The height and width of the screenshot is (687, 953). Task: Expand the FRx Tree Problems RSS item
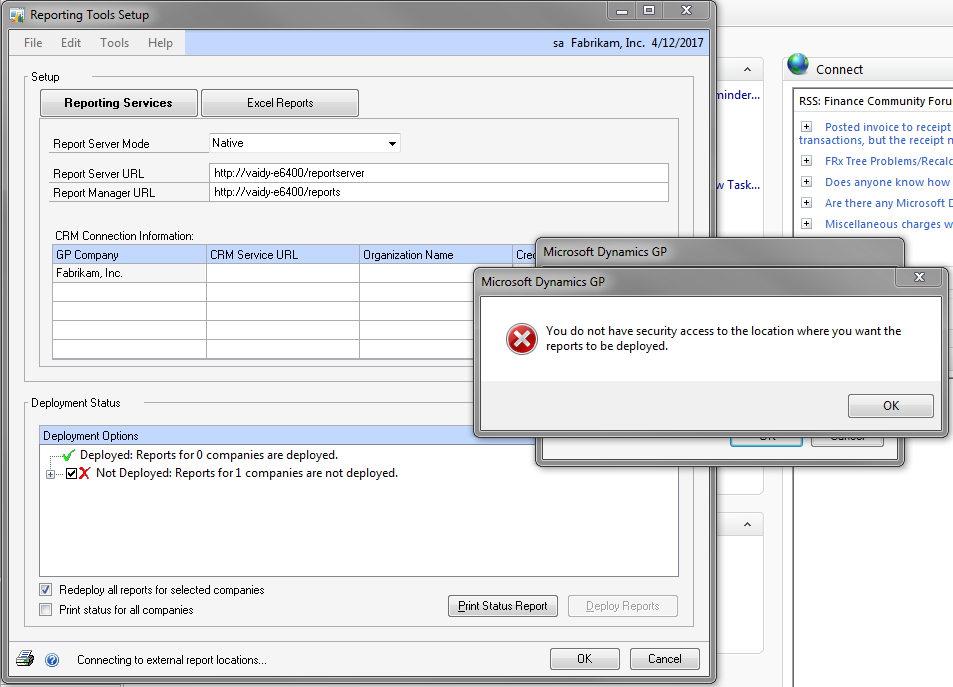(x=806, y=161)
